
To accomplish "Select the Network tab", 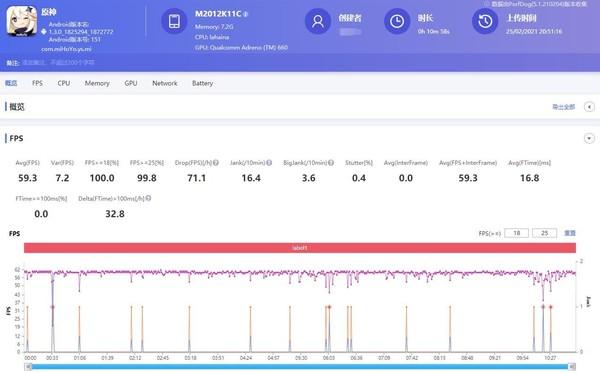I will pos(165,83).
